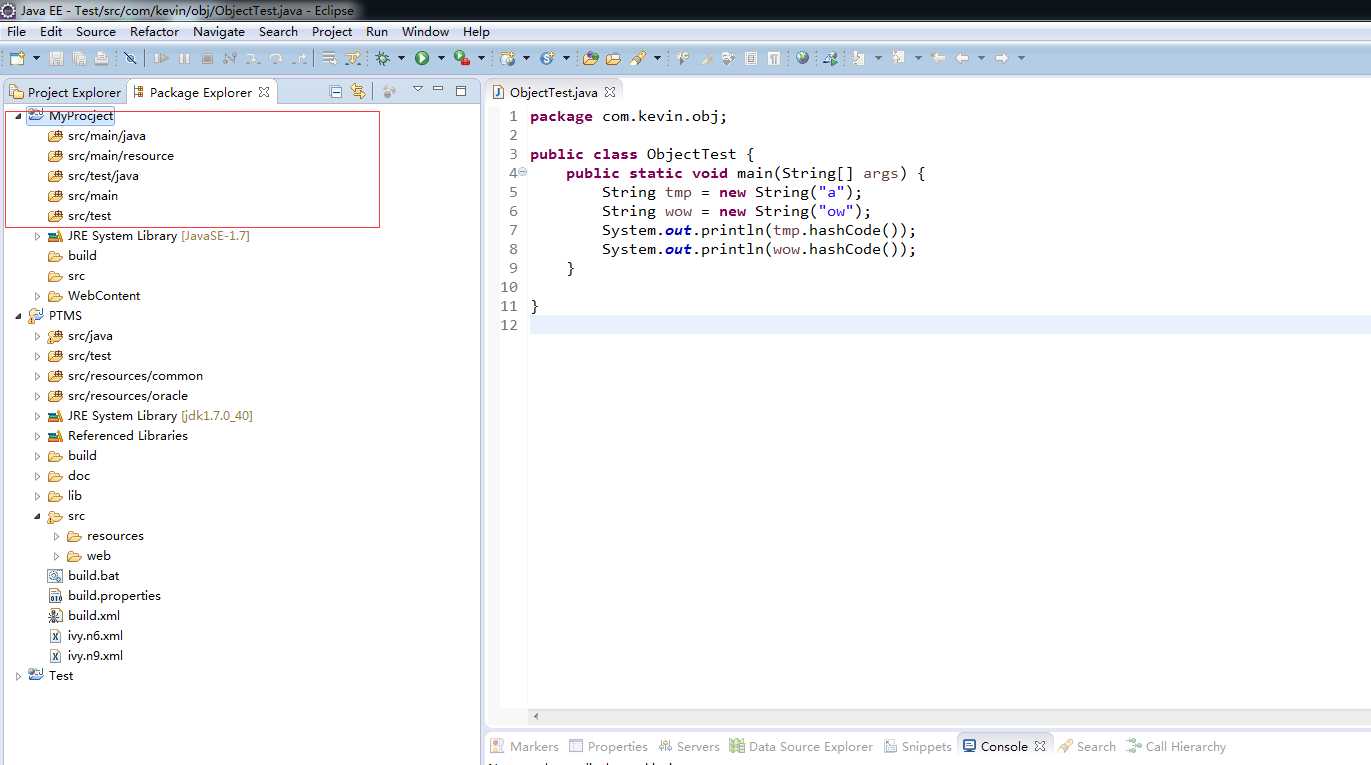Select src/resources/oracle folder in PTMS

coord(117,396)
